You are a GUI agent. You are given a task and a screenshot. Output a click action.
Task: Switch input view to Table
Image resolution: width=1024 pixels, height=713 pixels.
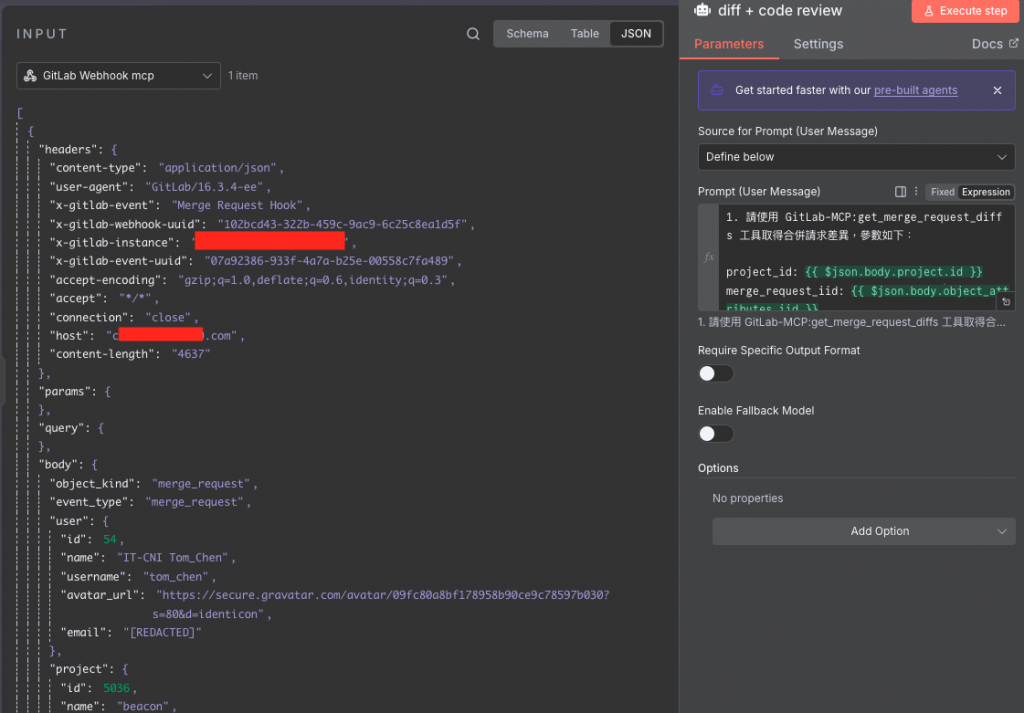click(584, 34)
